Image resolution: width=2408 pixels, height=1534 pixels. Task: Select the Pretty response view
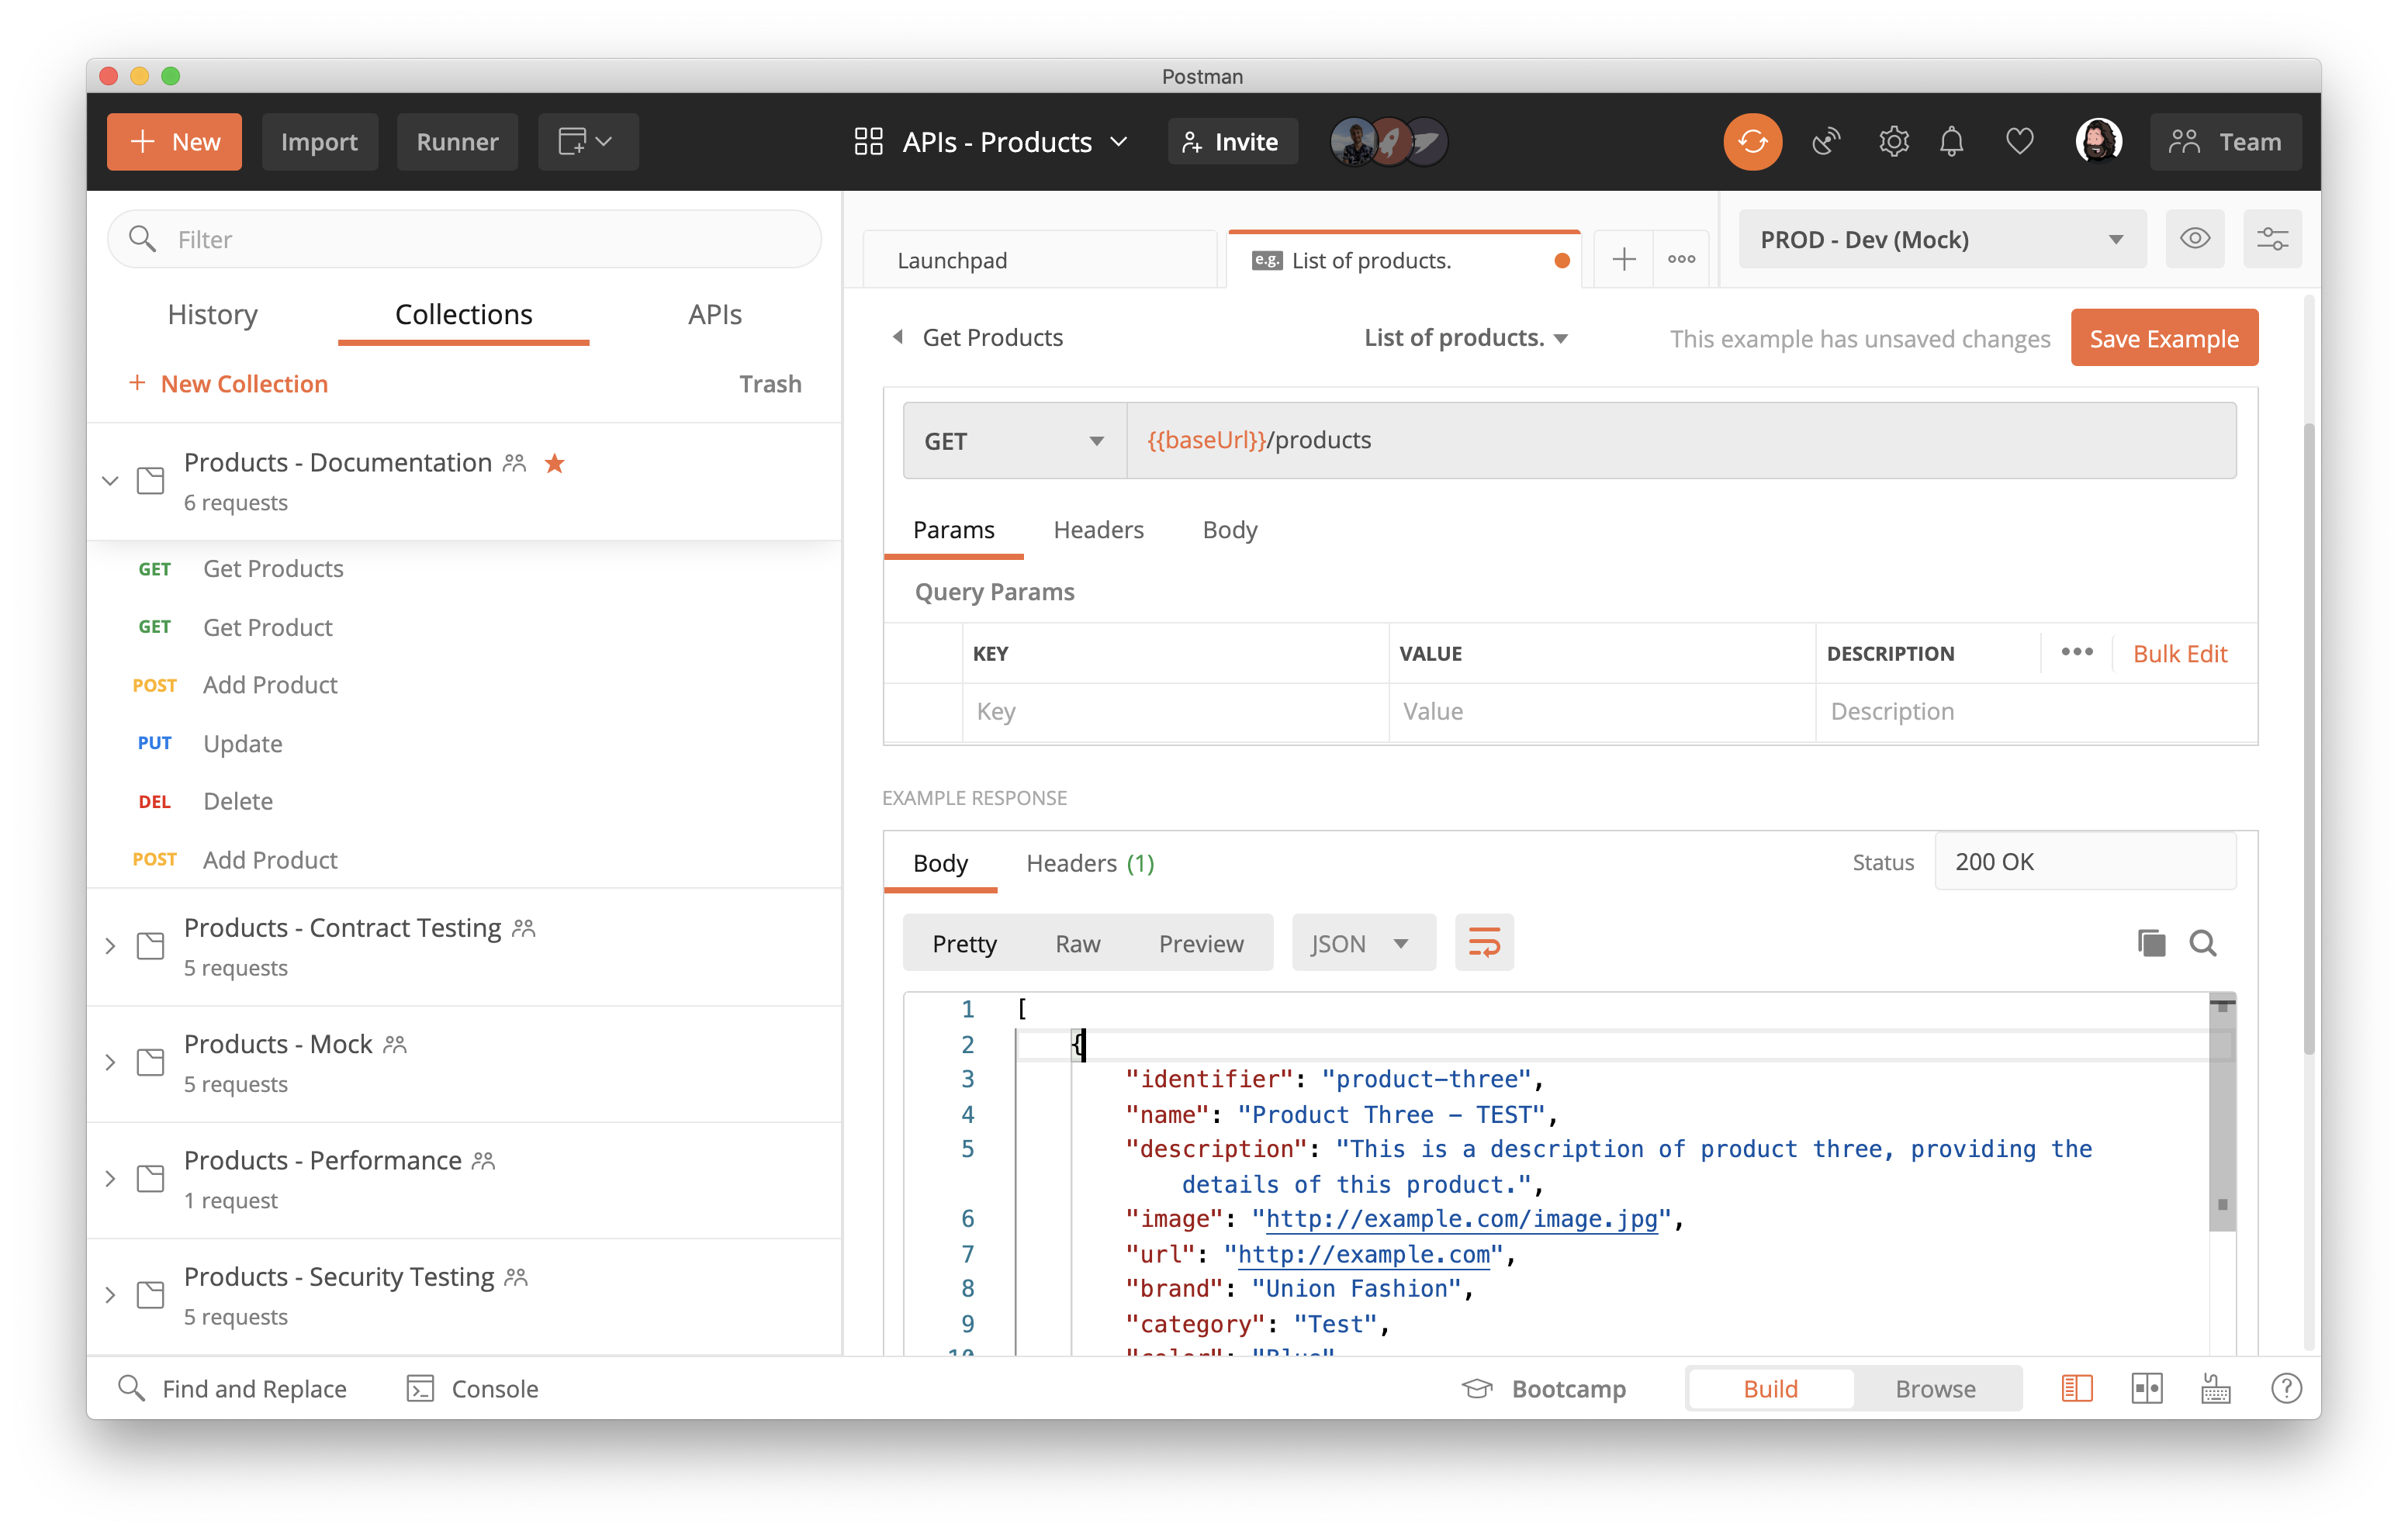pos(964,943)
